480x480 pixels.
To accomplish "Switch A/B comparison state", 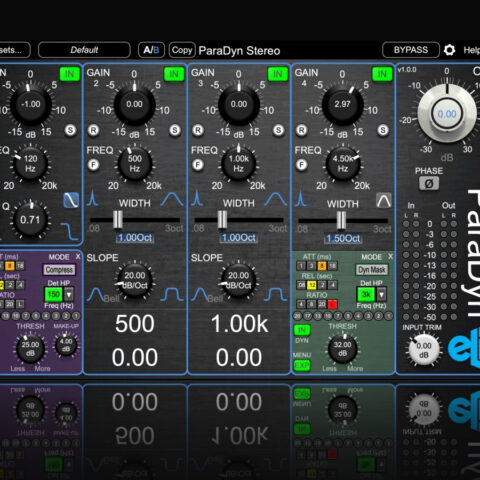I will coord(151,50).
